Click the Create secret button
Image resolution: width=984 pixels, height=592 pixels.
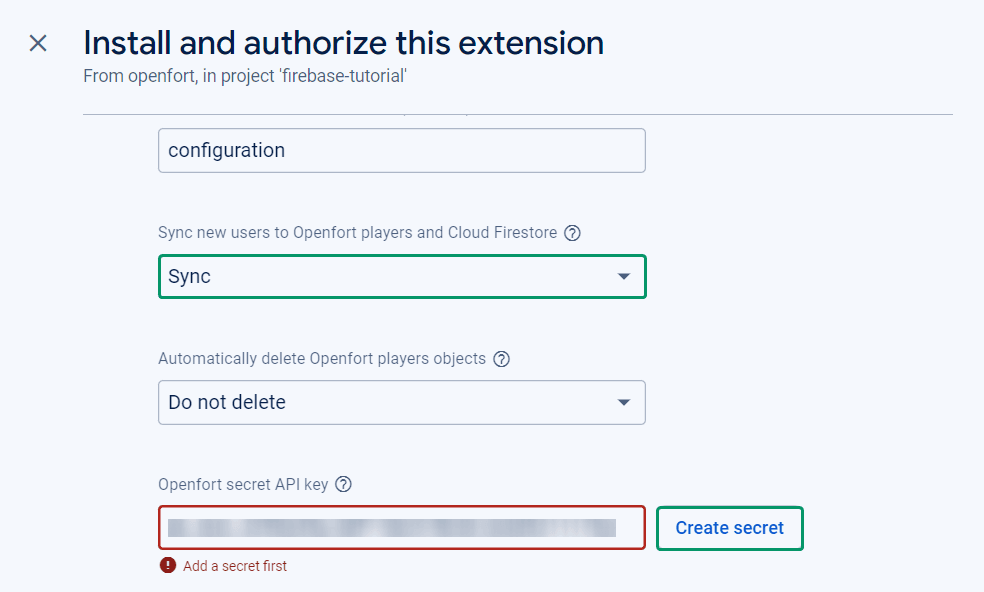(x=729, y=528)
